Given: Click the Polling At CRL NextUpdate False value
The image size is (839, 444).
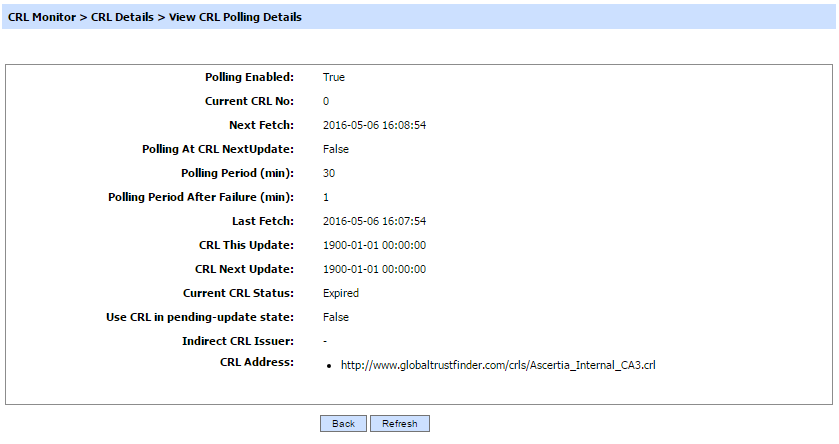Looking at the screenshot, I should click(336, 149).
